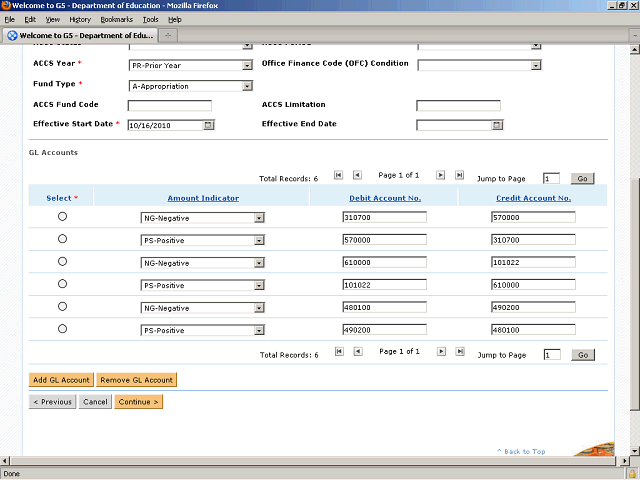Go to last page in top pagination
This screenshot has width=640, height=480.
click(x=460, y=175)
